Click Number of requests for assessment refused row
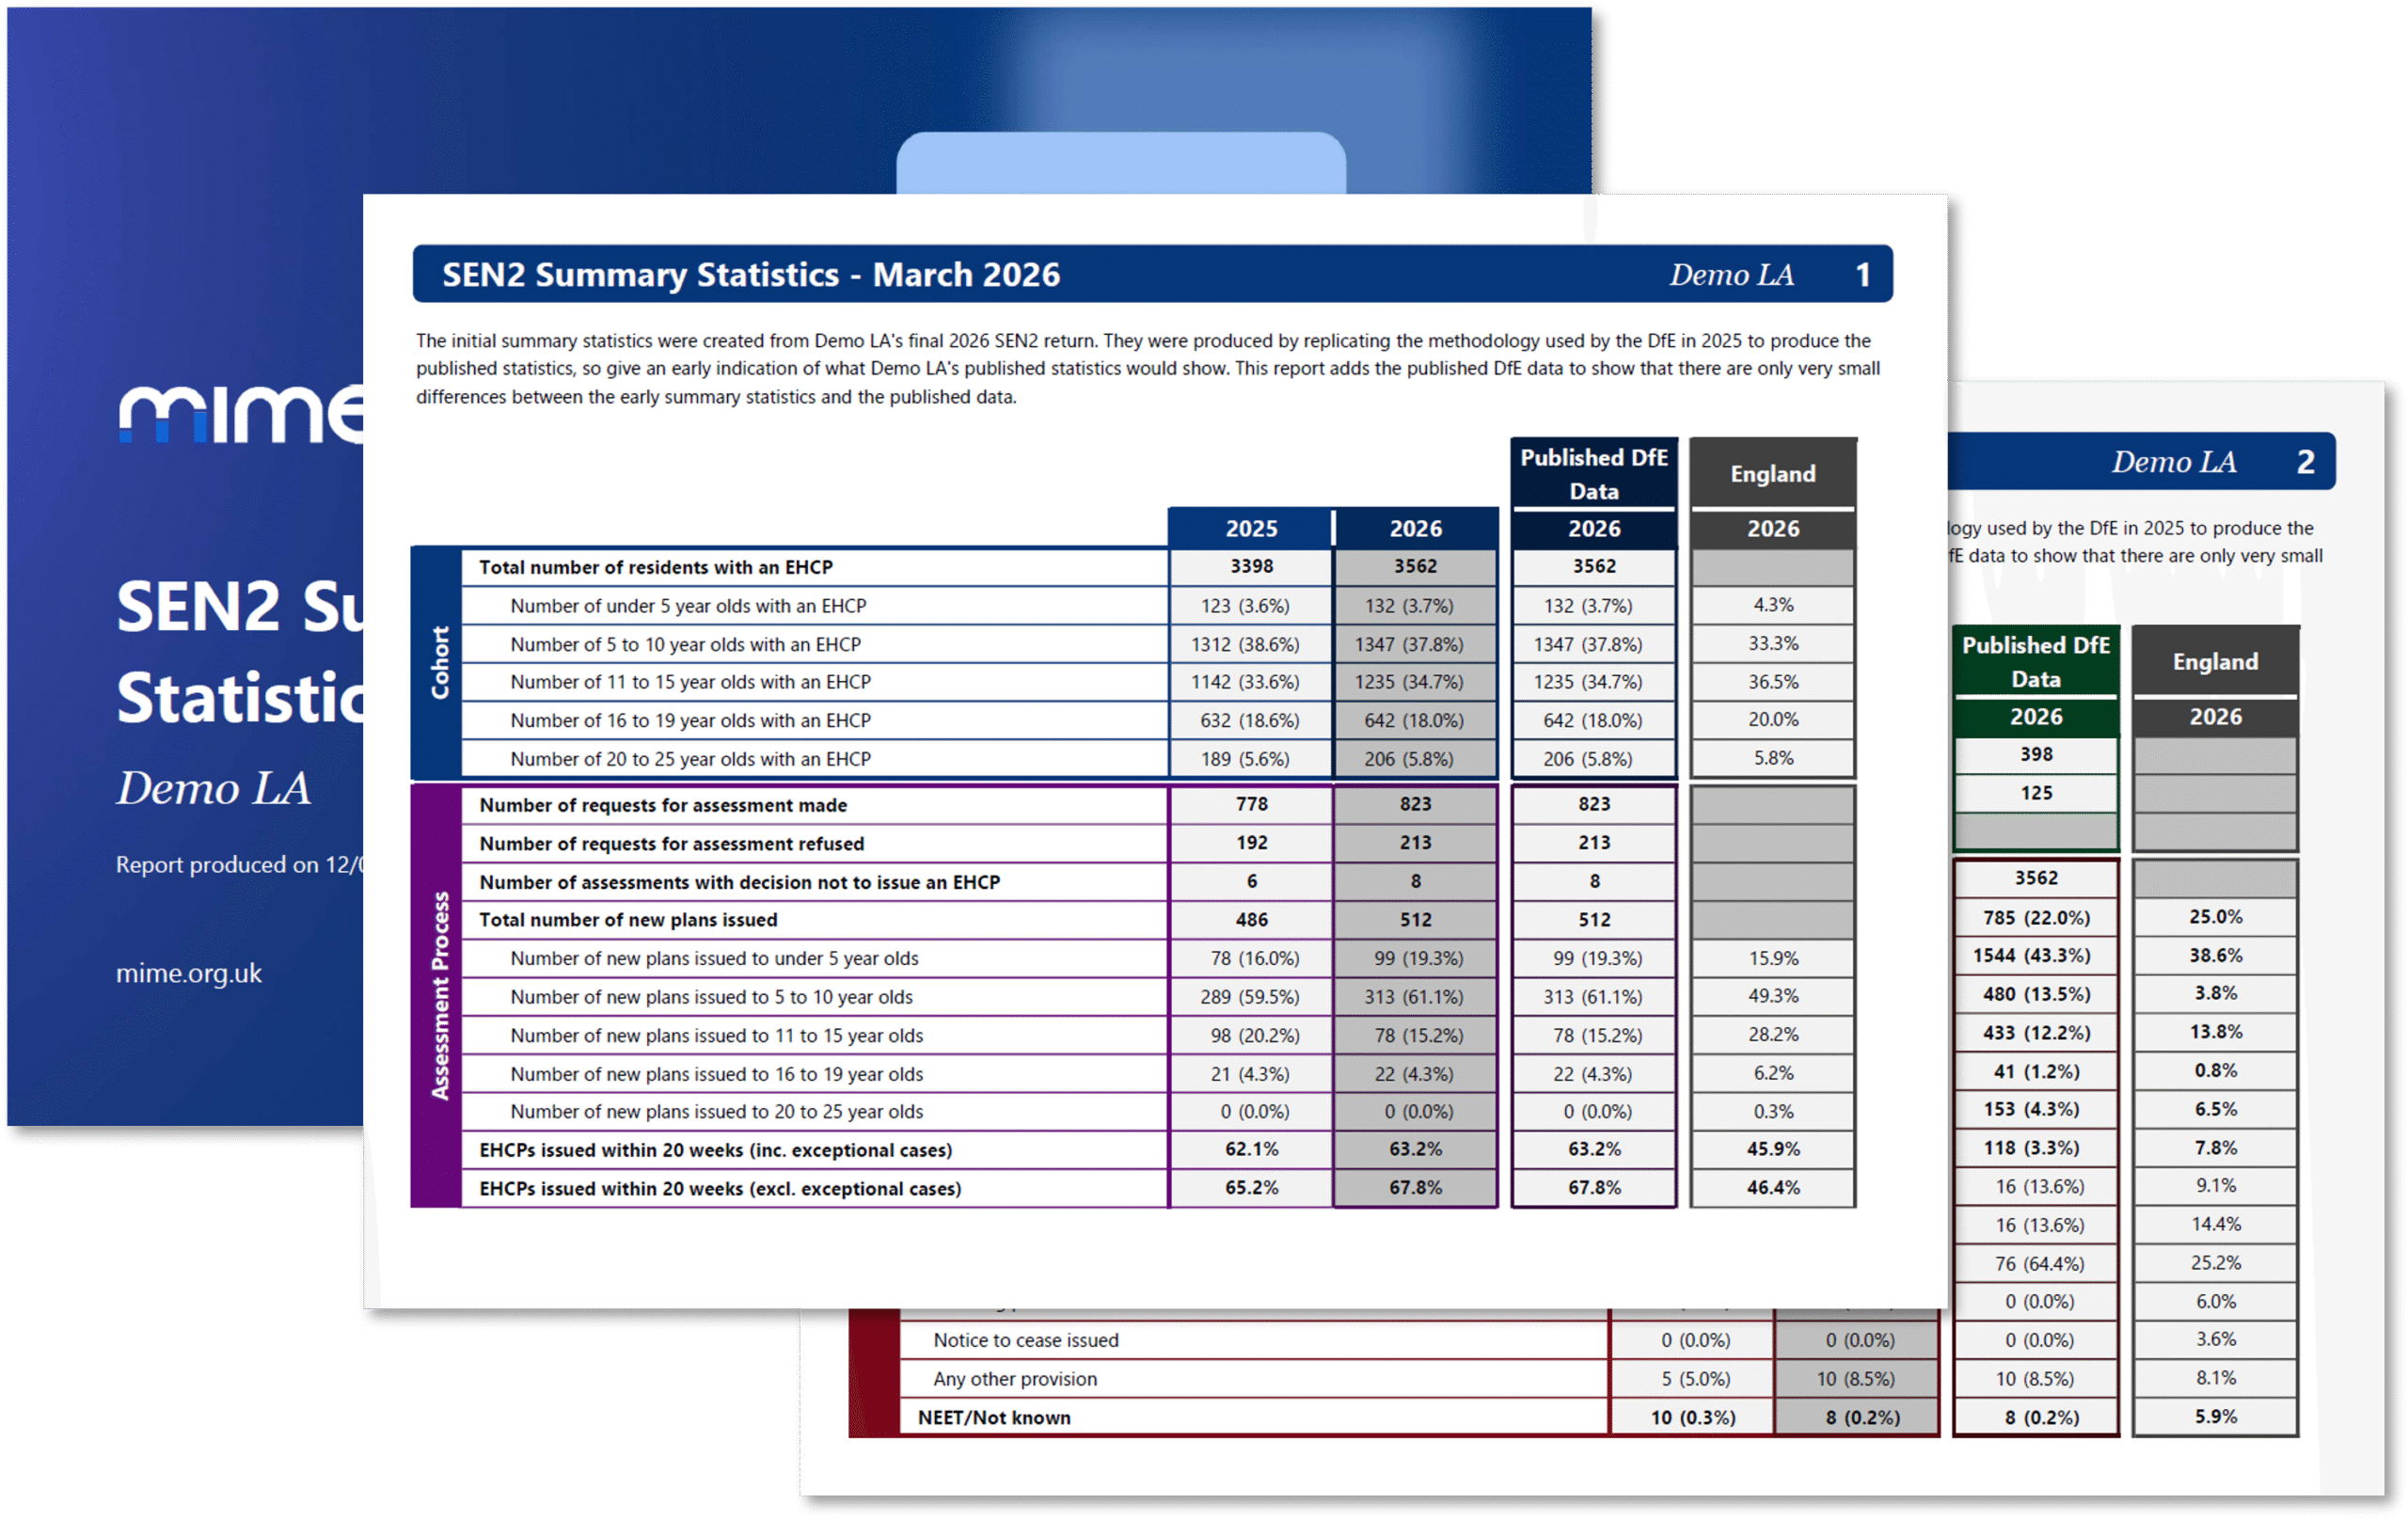This screenshot has height=1519, width=2408. pos(671,843)
